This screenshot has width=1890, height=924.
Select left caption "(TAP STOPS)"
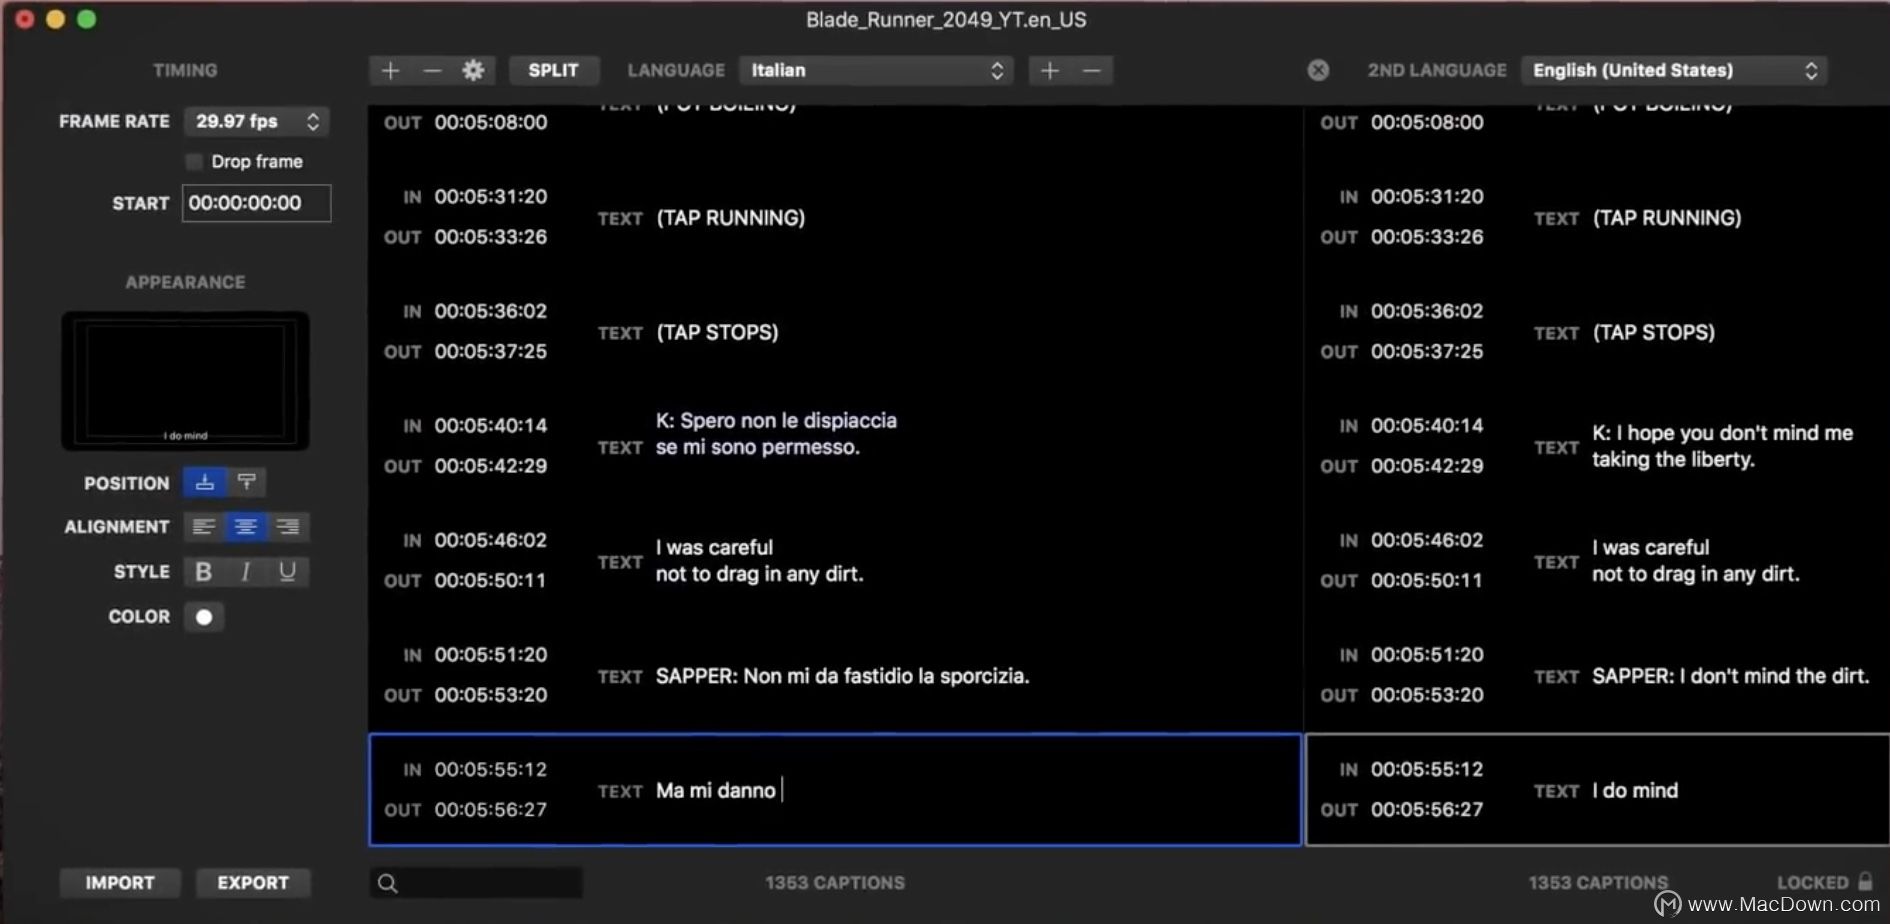[717, 332]
